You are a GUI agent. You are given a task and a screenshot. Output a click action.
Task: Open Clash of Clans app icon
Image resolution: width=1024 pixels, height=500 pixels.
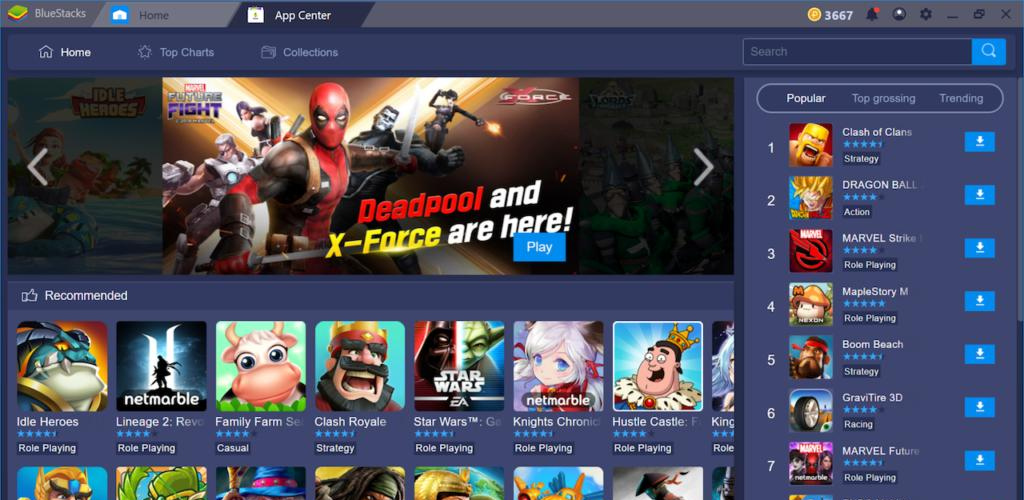tap(810, 145)
